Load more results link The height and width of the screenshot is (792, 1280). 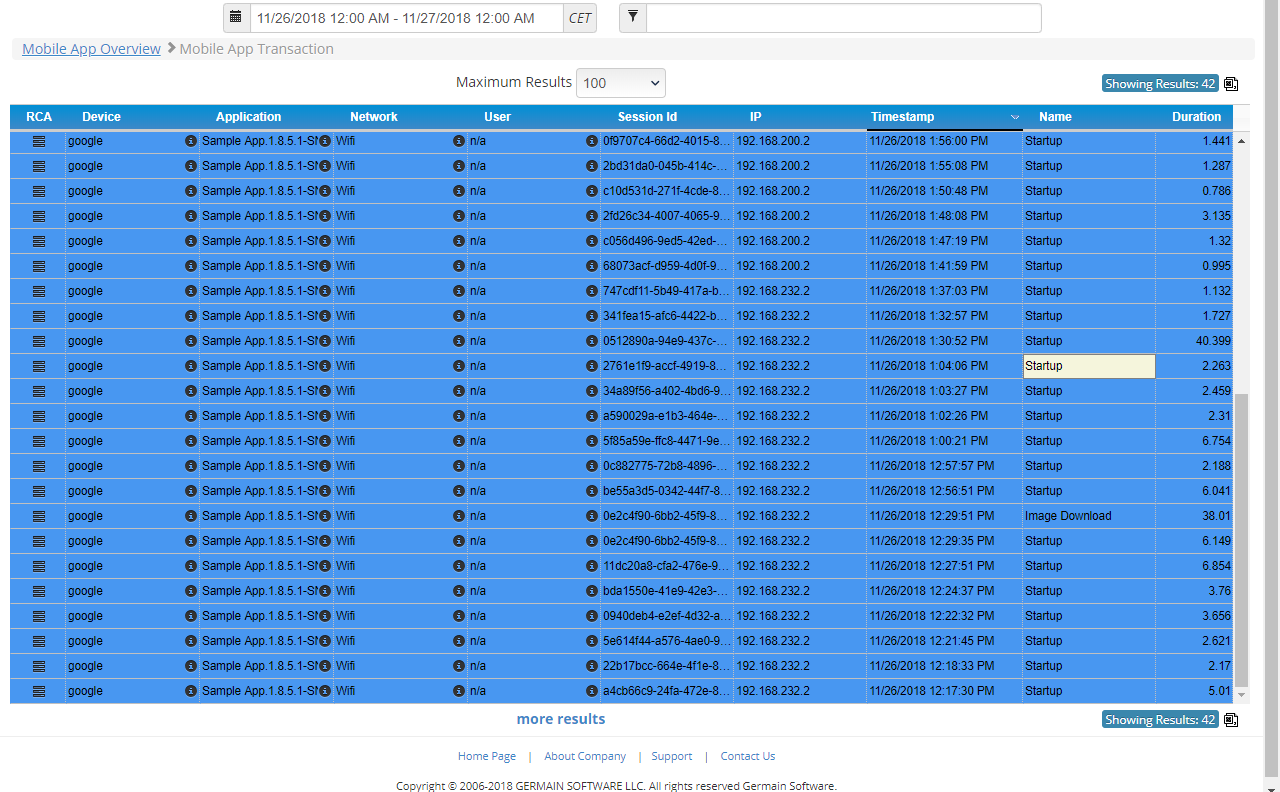pyautogui.click(x=560, y=719)
